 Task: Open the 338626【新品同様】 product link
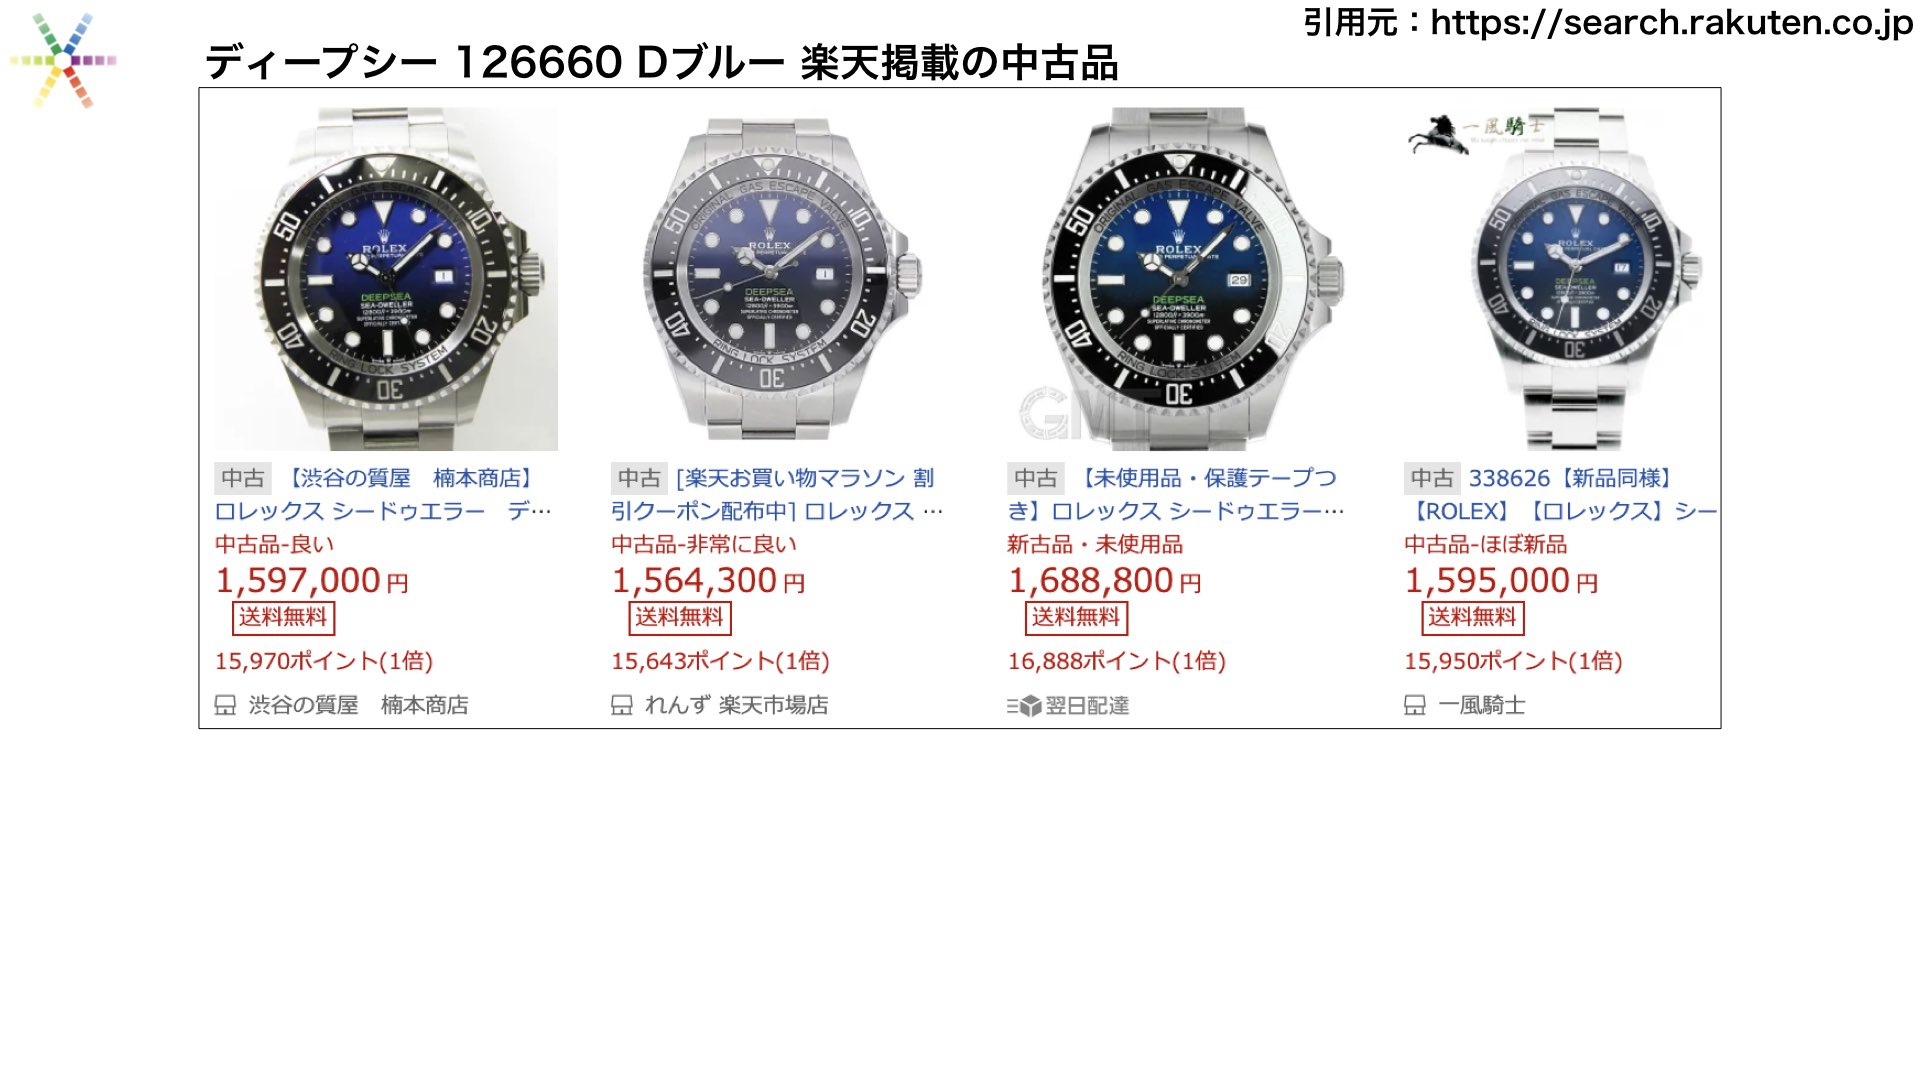pyautogui.click(x=1560, y=495)
